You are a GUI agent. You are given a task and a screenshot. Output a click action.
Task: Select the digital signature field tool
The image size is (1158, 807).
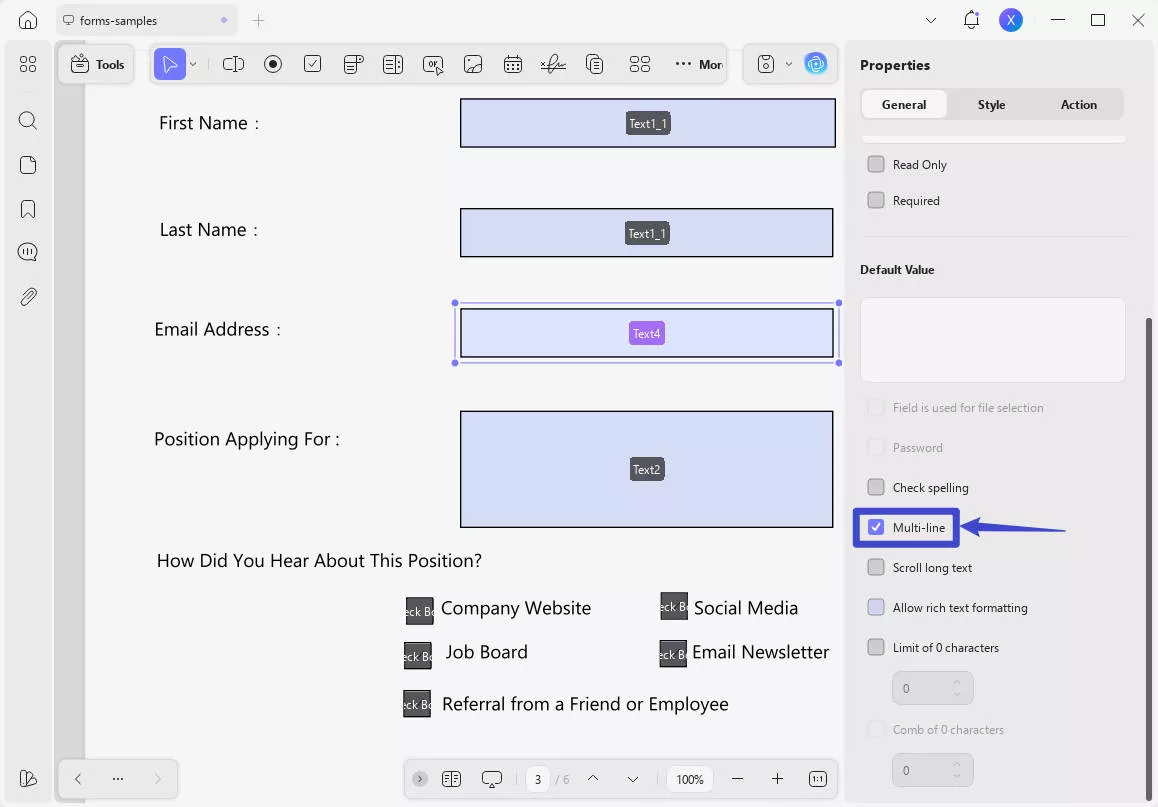(553, 63)
